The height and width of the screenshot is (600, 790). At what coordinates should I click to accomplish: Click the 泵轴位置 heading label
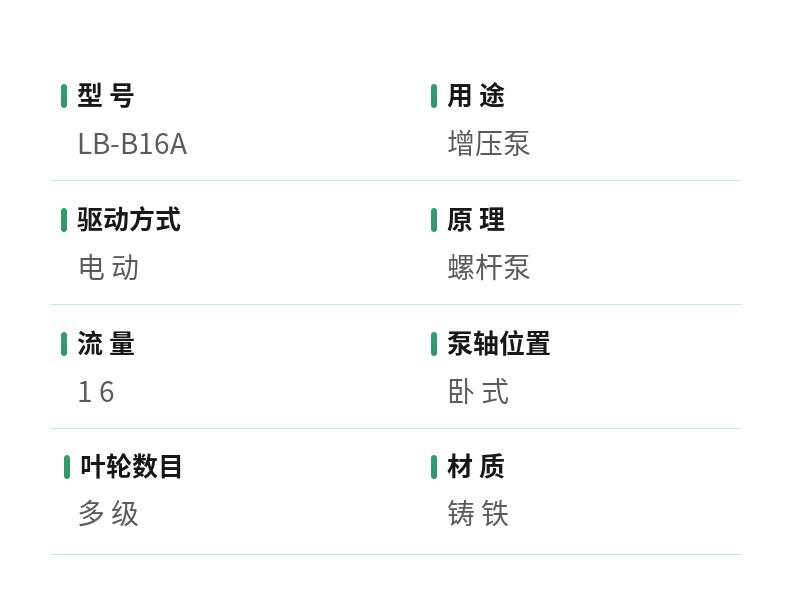498,344
